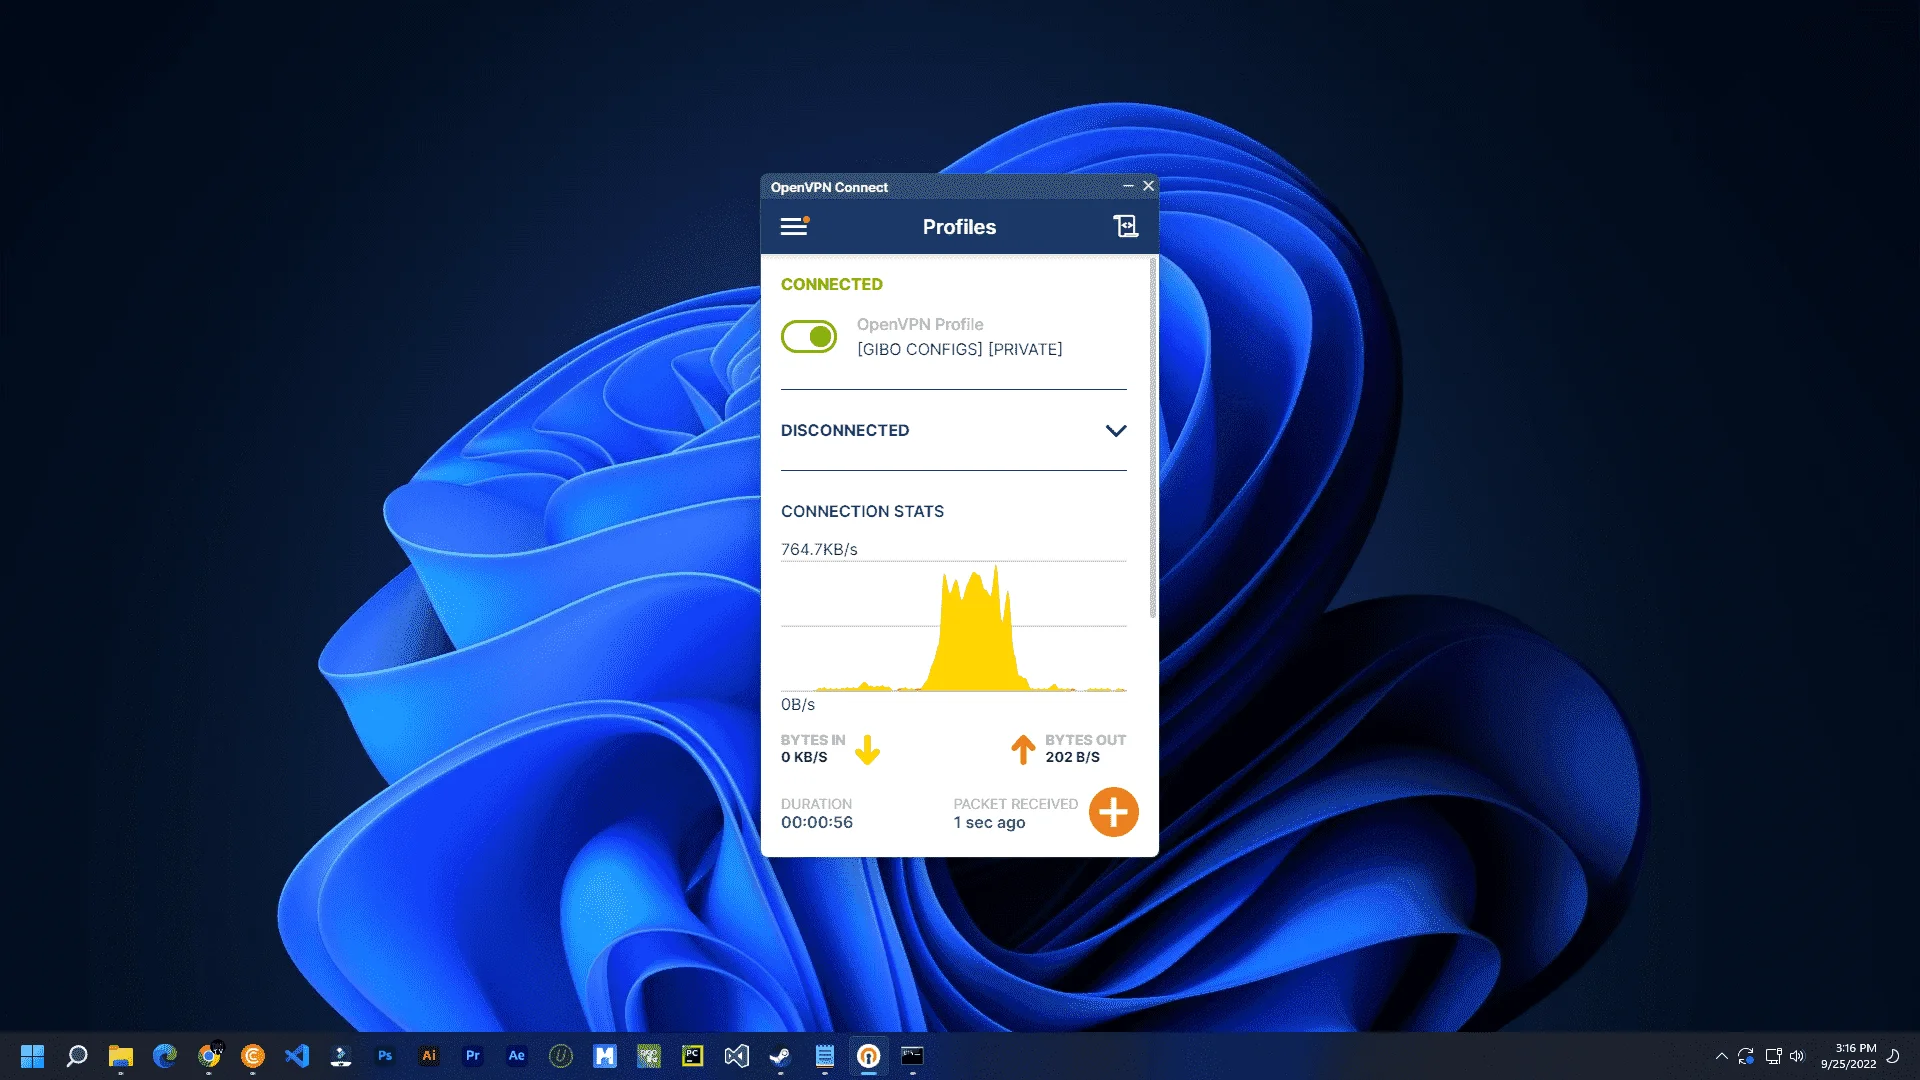Screen dimensions: 1920x1080
Task: Click the yellow traffic graph
Action: point(953,627)
